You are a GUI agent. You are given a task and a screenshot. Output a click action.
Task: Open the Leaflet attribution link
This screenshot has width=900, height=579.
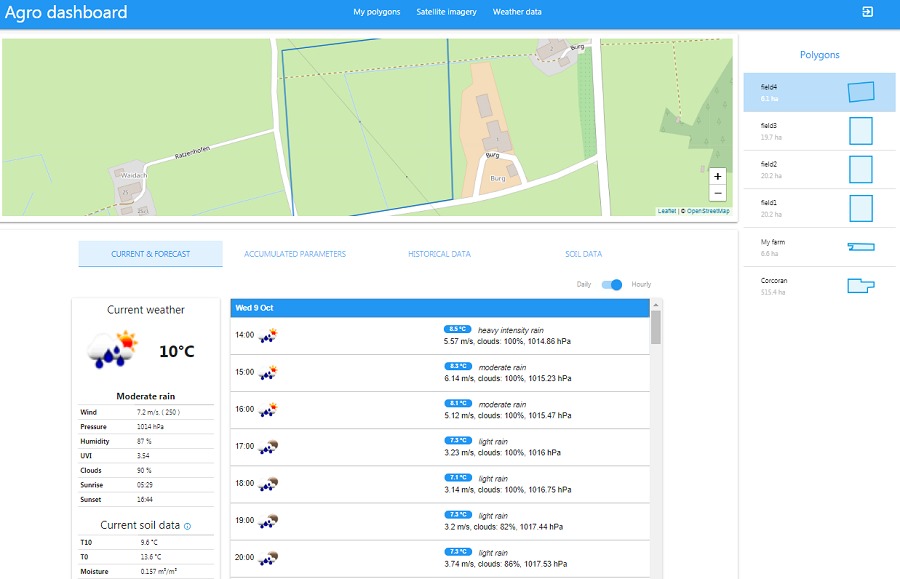(666, 211)
